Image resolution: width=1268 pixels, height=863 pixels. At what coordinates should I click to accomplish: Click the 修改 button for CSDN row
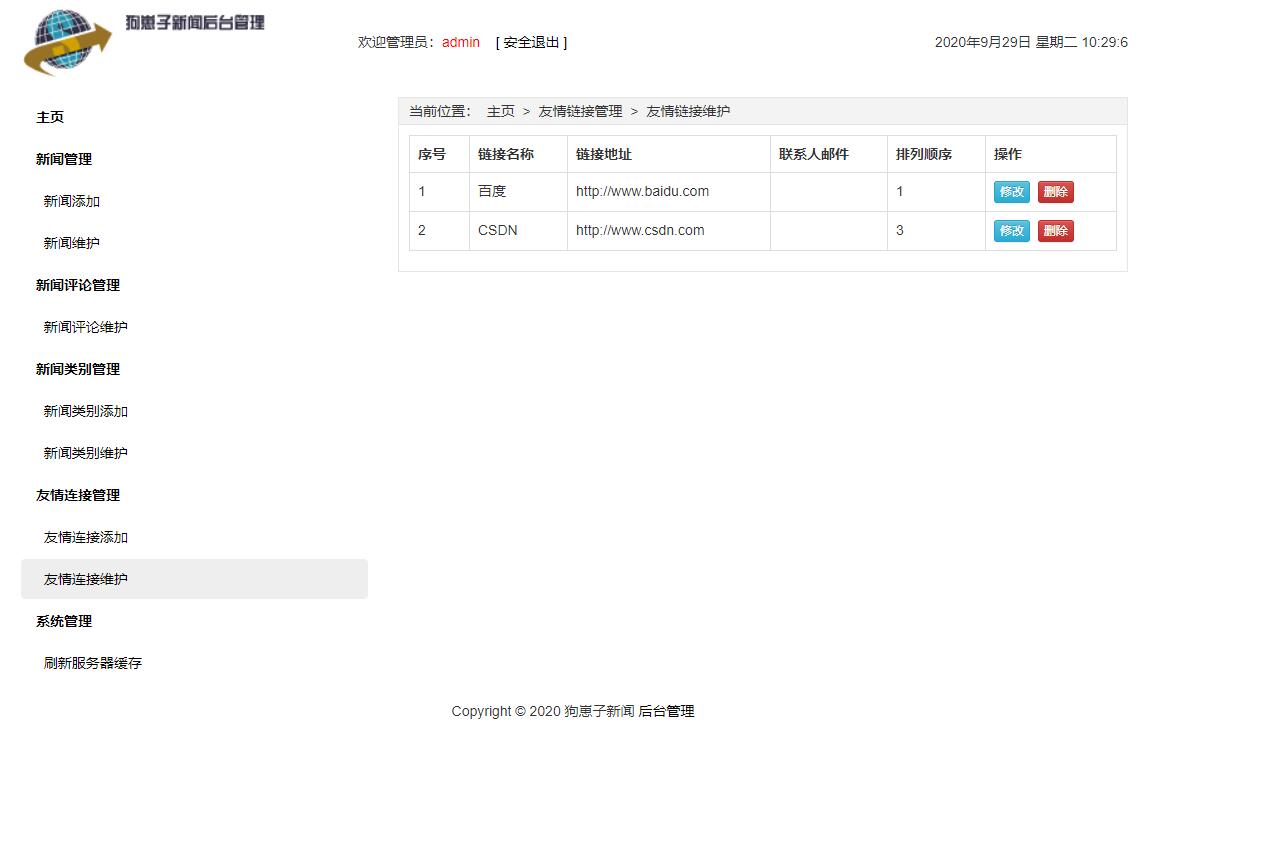[x=1011, y=230]
